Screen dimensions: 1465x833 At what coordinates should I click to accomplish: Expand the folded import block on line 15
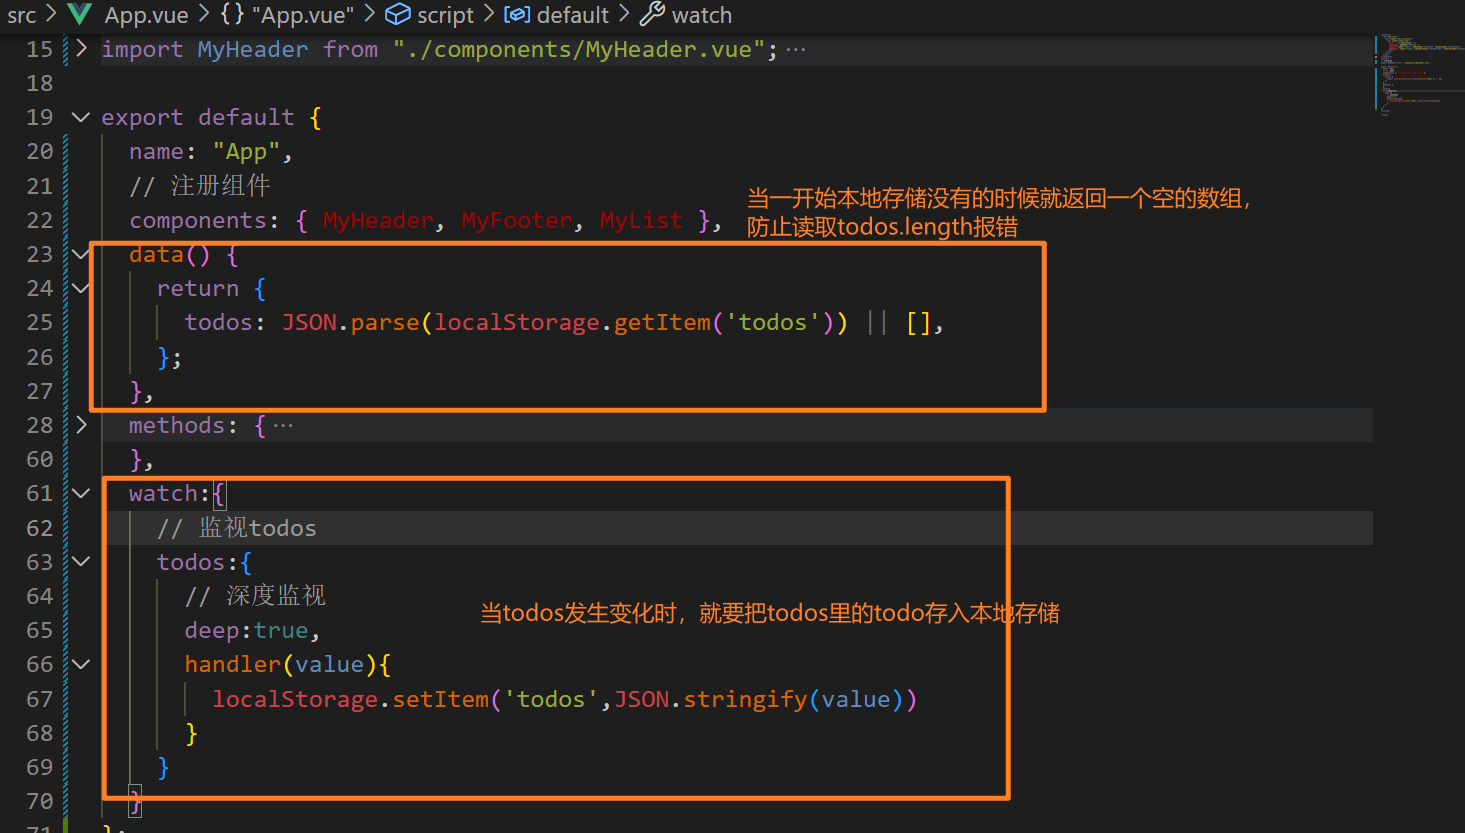(81, 48)
